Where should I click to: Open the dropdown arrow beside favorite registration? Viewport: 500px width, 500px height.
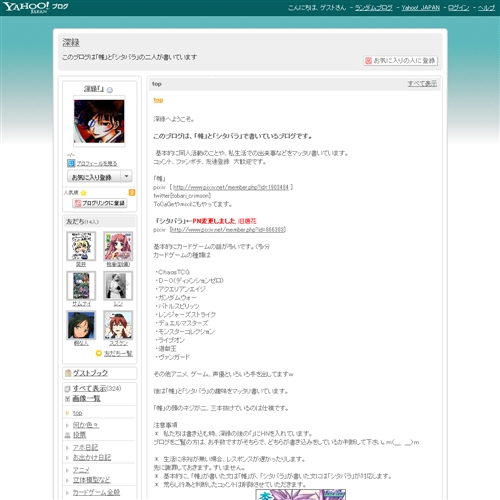[126, 176]
